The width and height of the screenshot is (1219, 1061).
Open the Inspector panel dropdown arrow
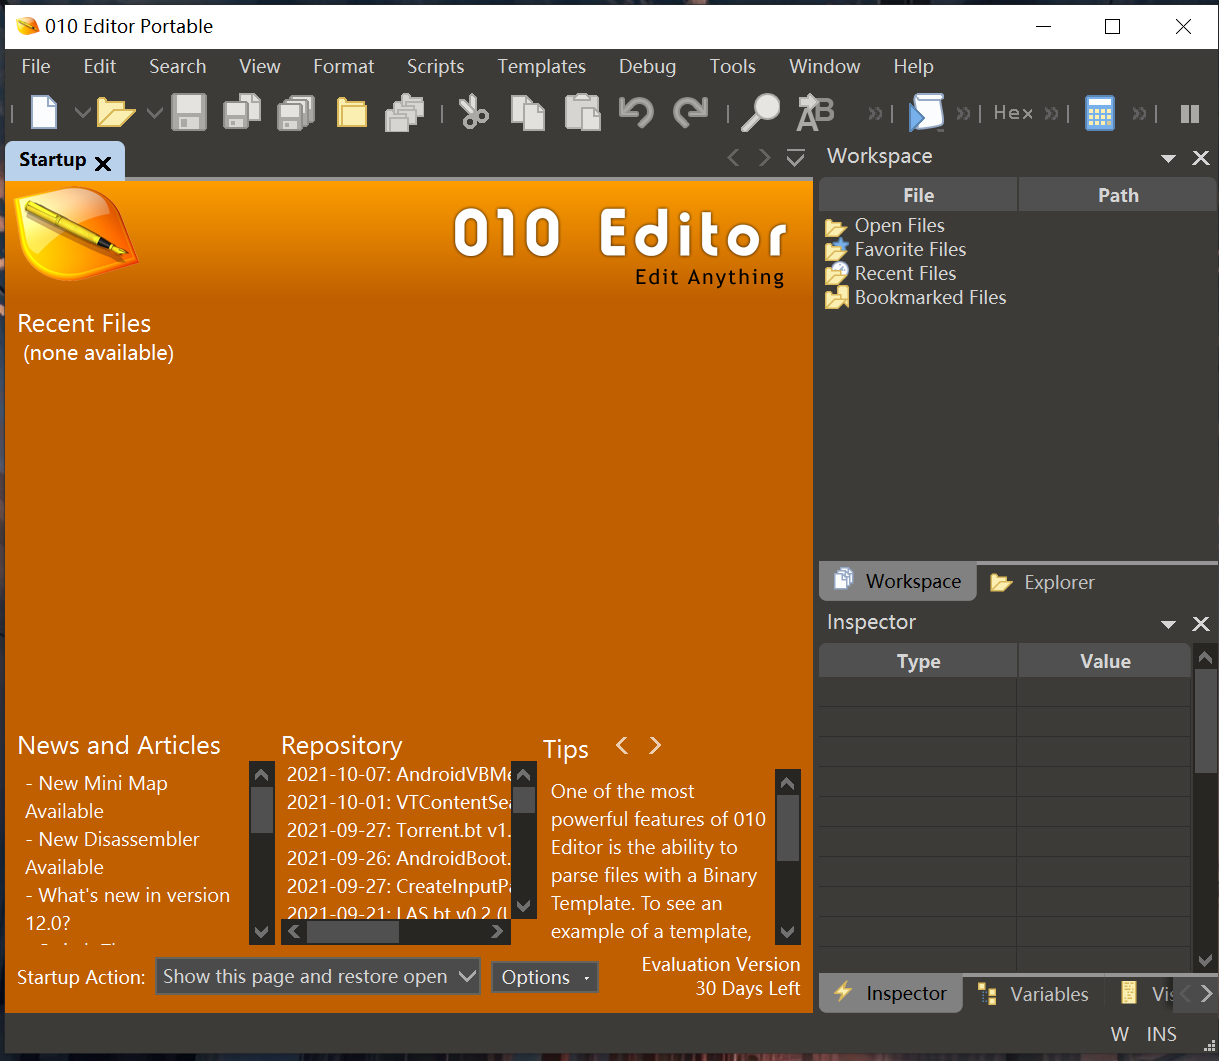click(1168, 625)
